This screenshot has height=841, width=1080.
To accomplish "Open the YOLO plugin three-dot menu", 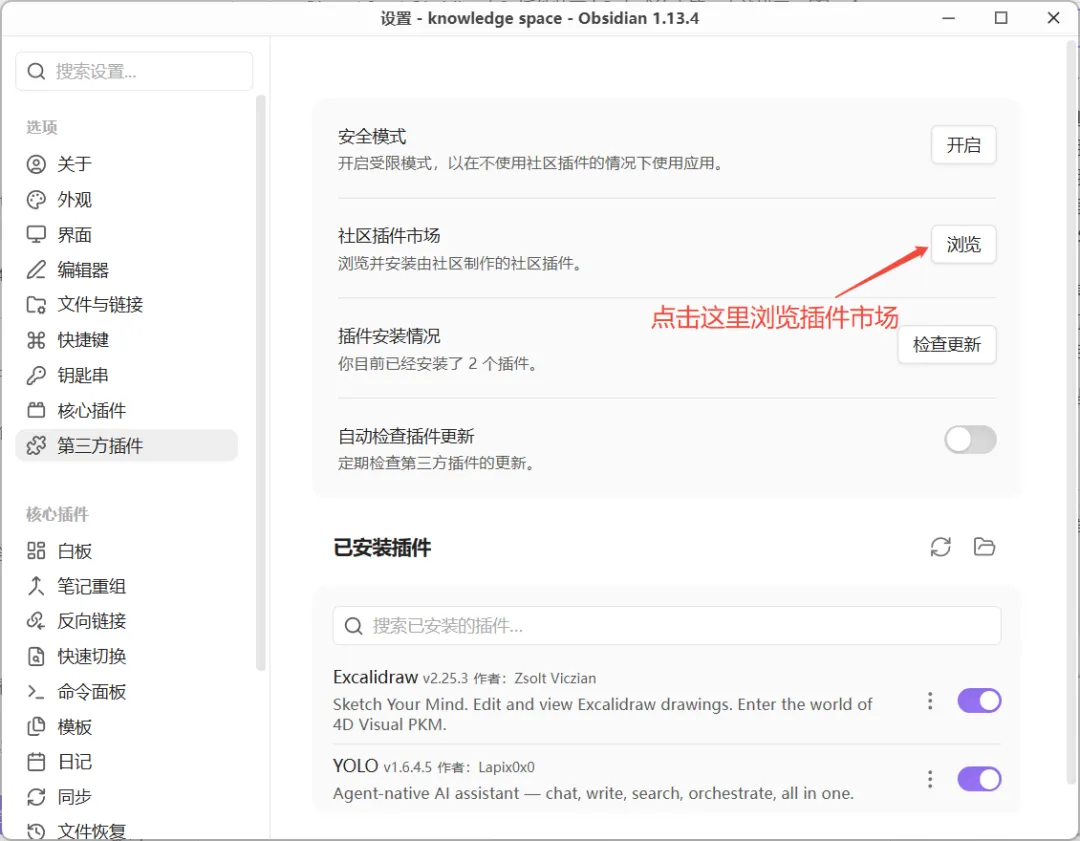I will [930, 779].
